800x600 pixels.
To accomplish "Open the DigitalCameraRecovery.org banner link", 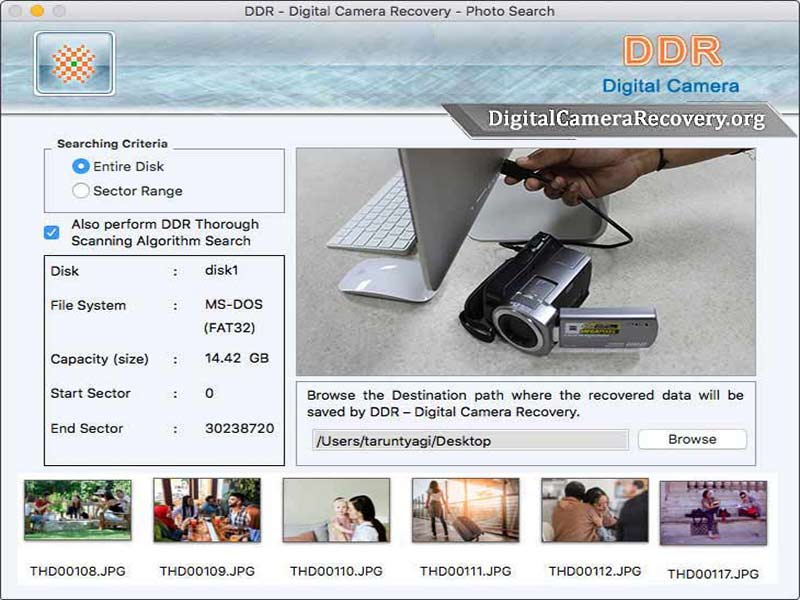I will coord(626,119).
